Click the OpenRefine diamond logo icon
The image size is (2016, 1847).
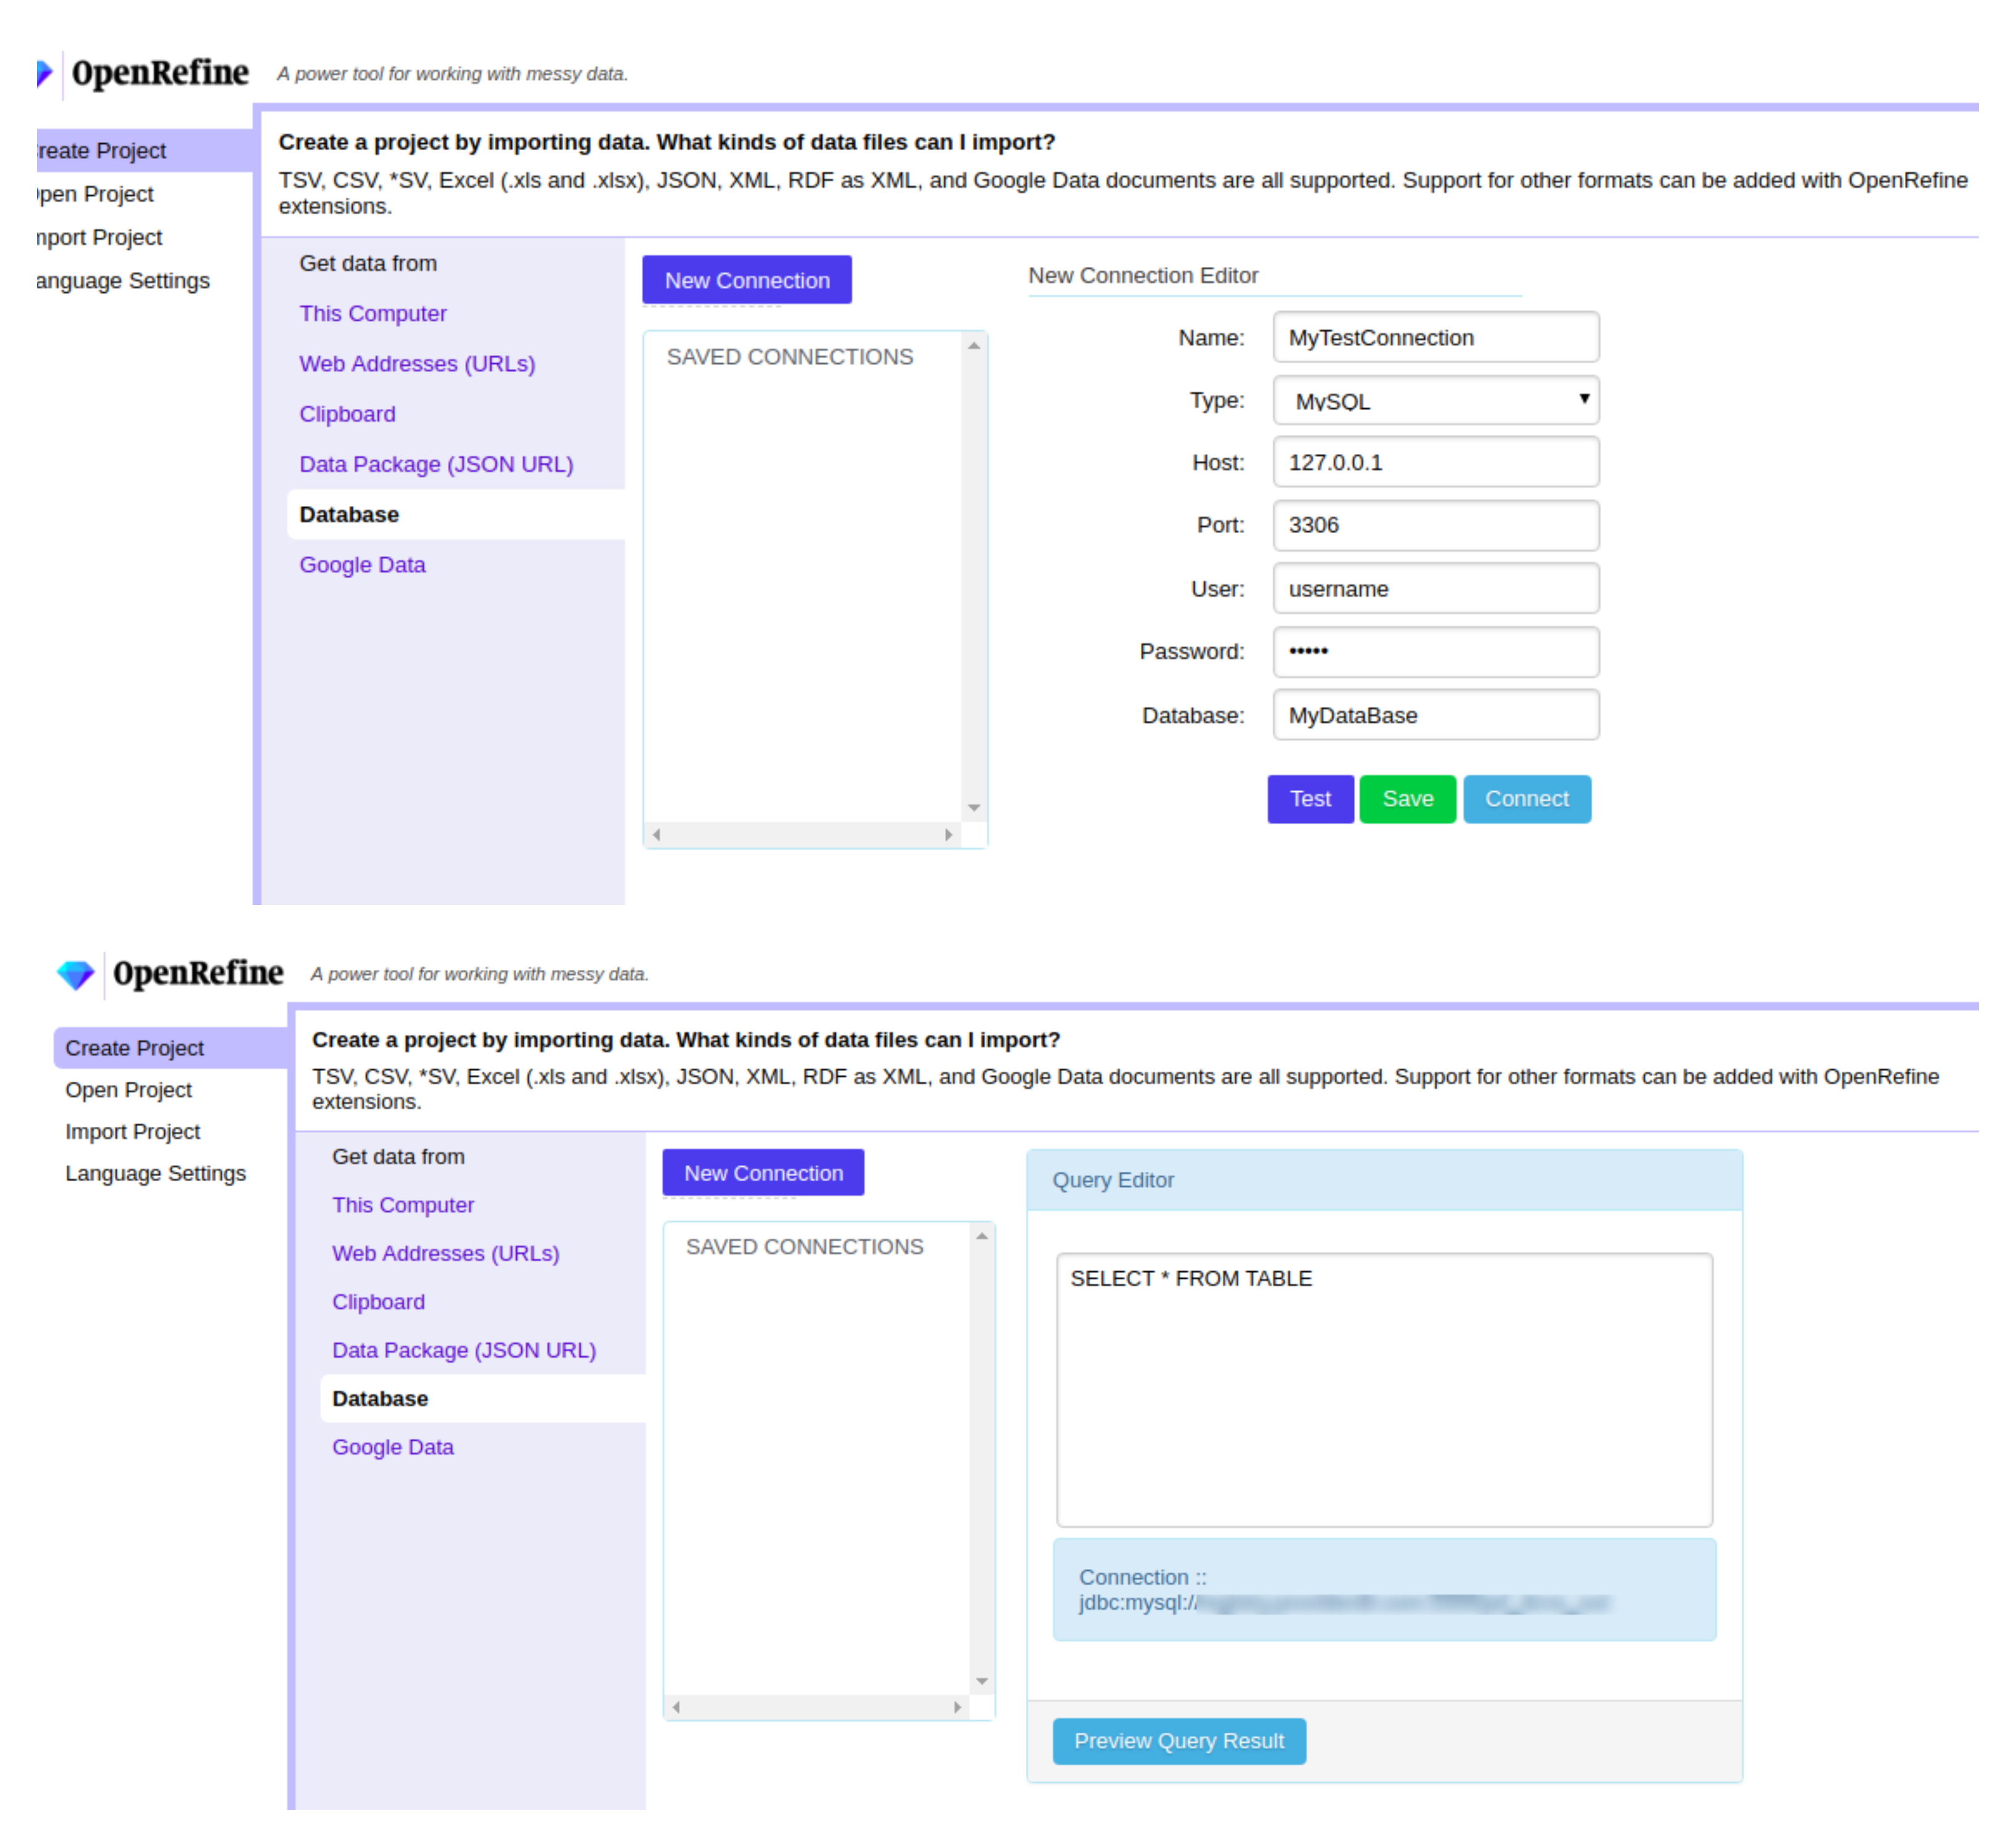(x=76, y=973)
